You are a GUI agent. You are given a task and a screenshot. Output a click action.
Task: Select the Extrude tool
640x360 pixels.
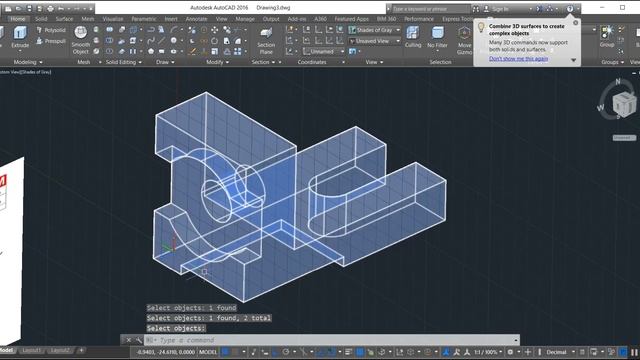coord(20,37)
